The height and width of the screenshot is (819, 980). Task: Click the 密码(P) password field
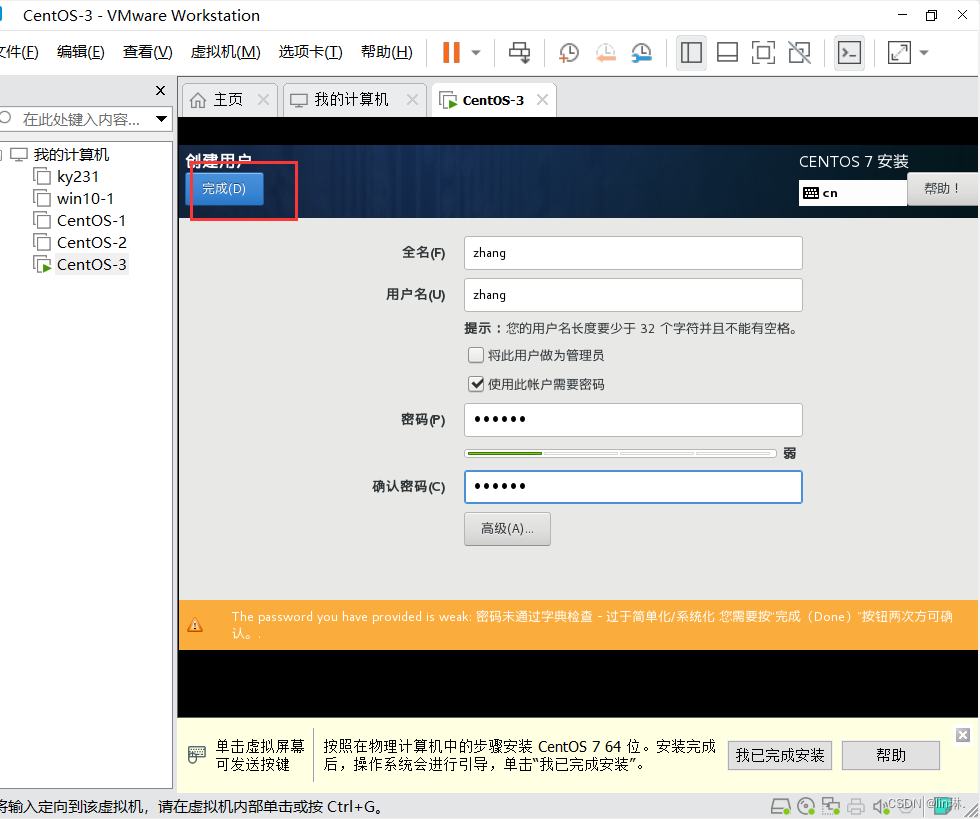click(x=633, y=420)
